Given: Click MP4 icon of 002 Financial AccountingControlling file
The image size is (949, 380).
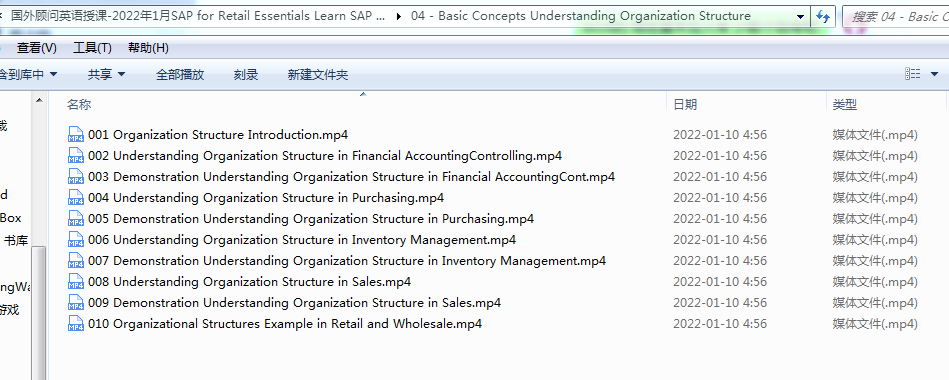Looking at the screenshot, I should click(x=76, y=156).
